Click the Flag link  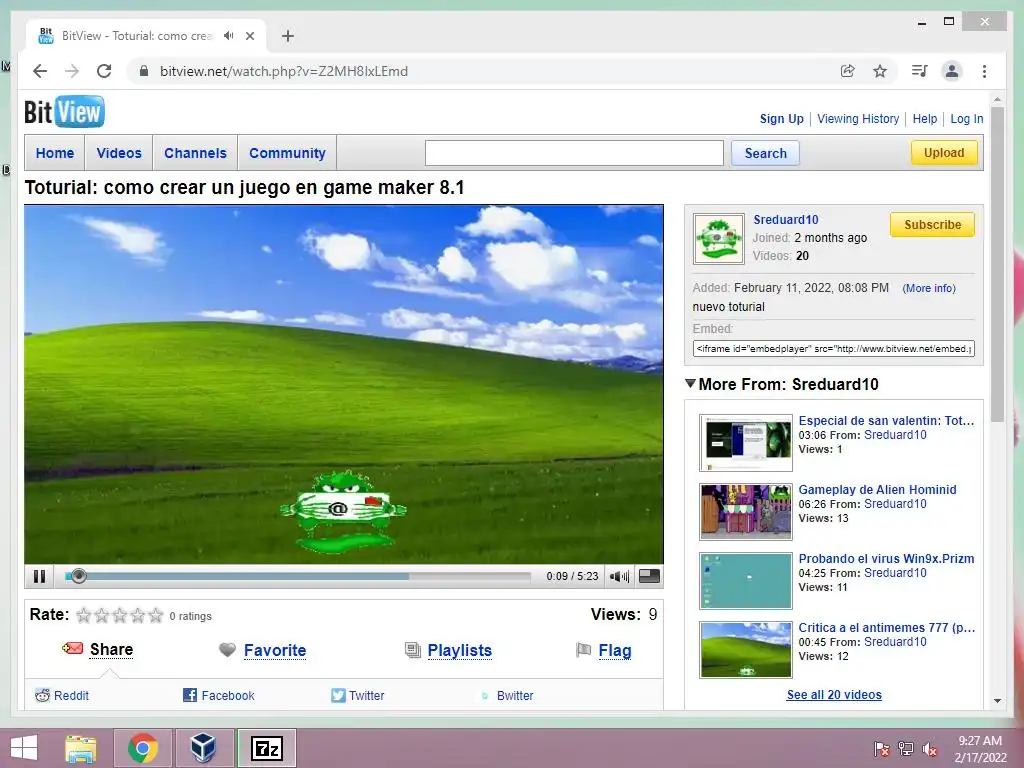point(615,650)
